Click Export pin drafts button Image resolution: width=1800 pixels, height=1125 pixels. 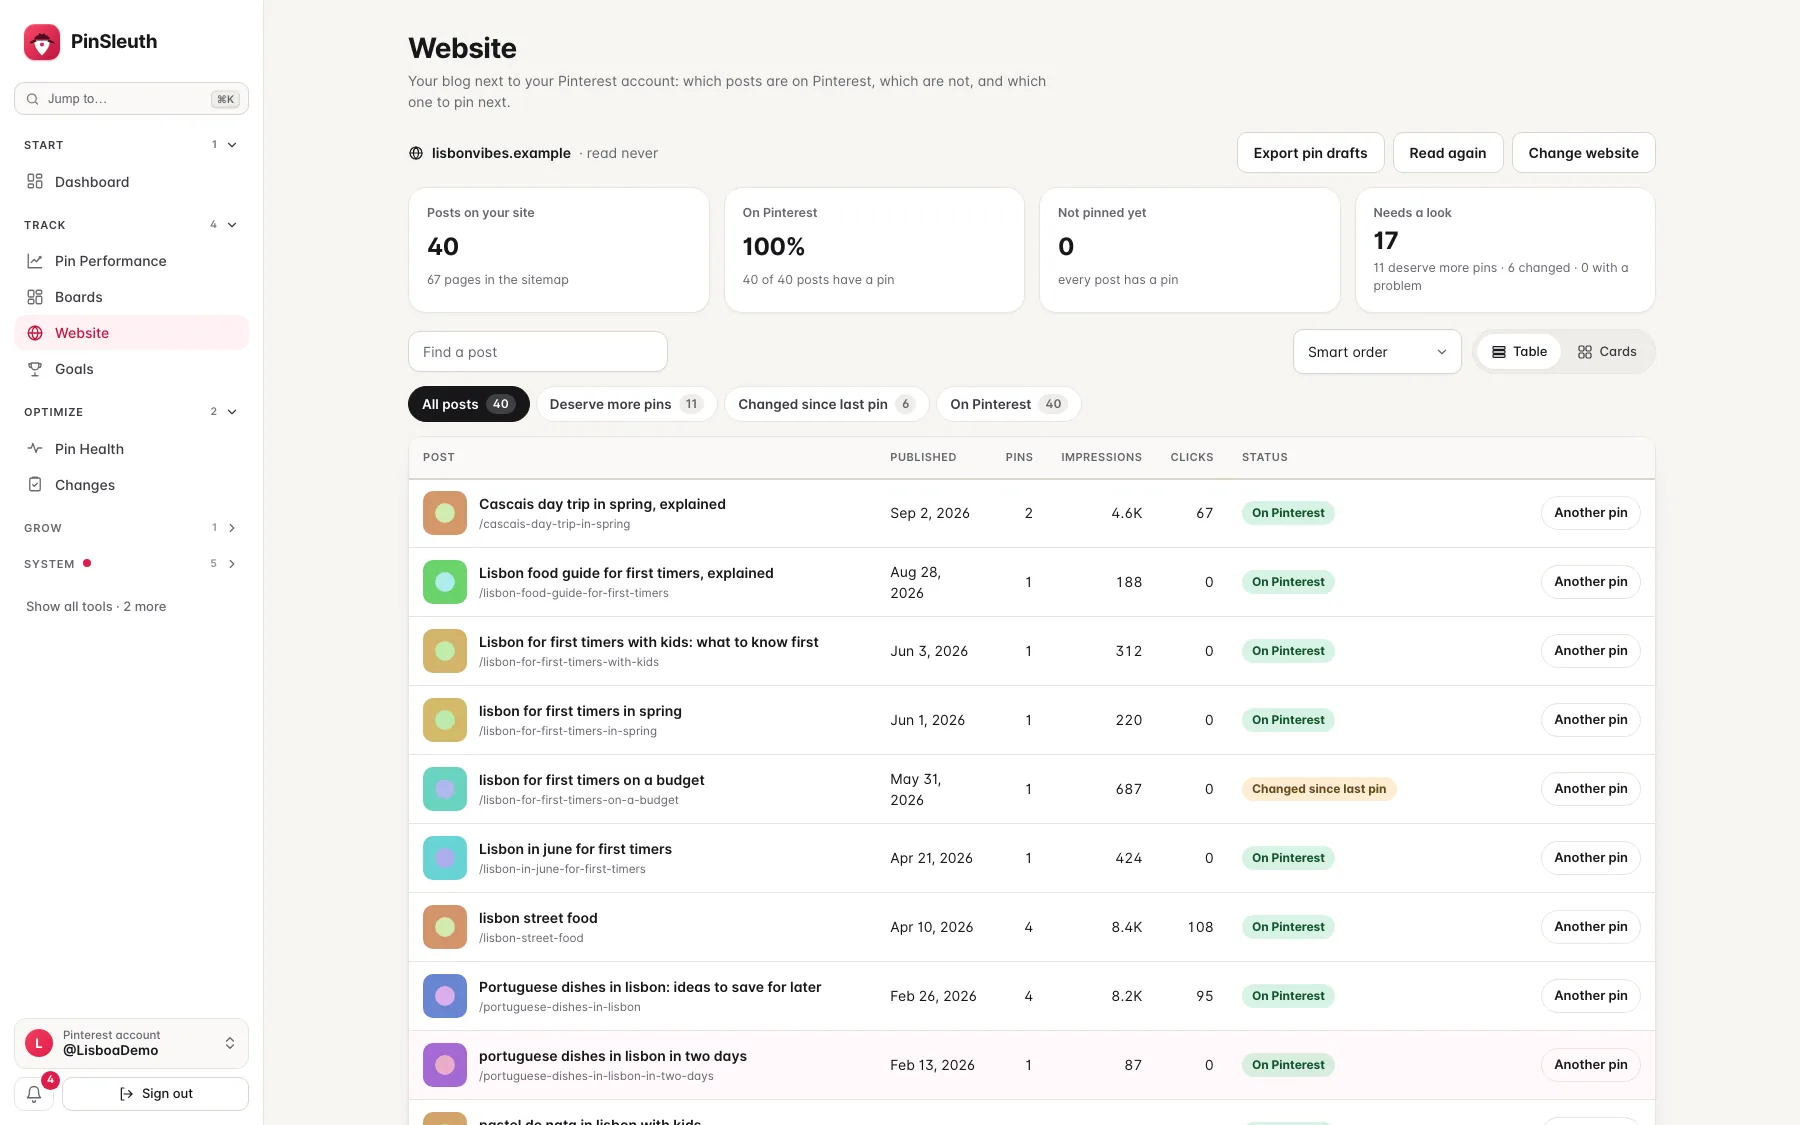click(1310, 153)
